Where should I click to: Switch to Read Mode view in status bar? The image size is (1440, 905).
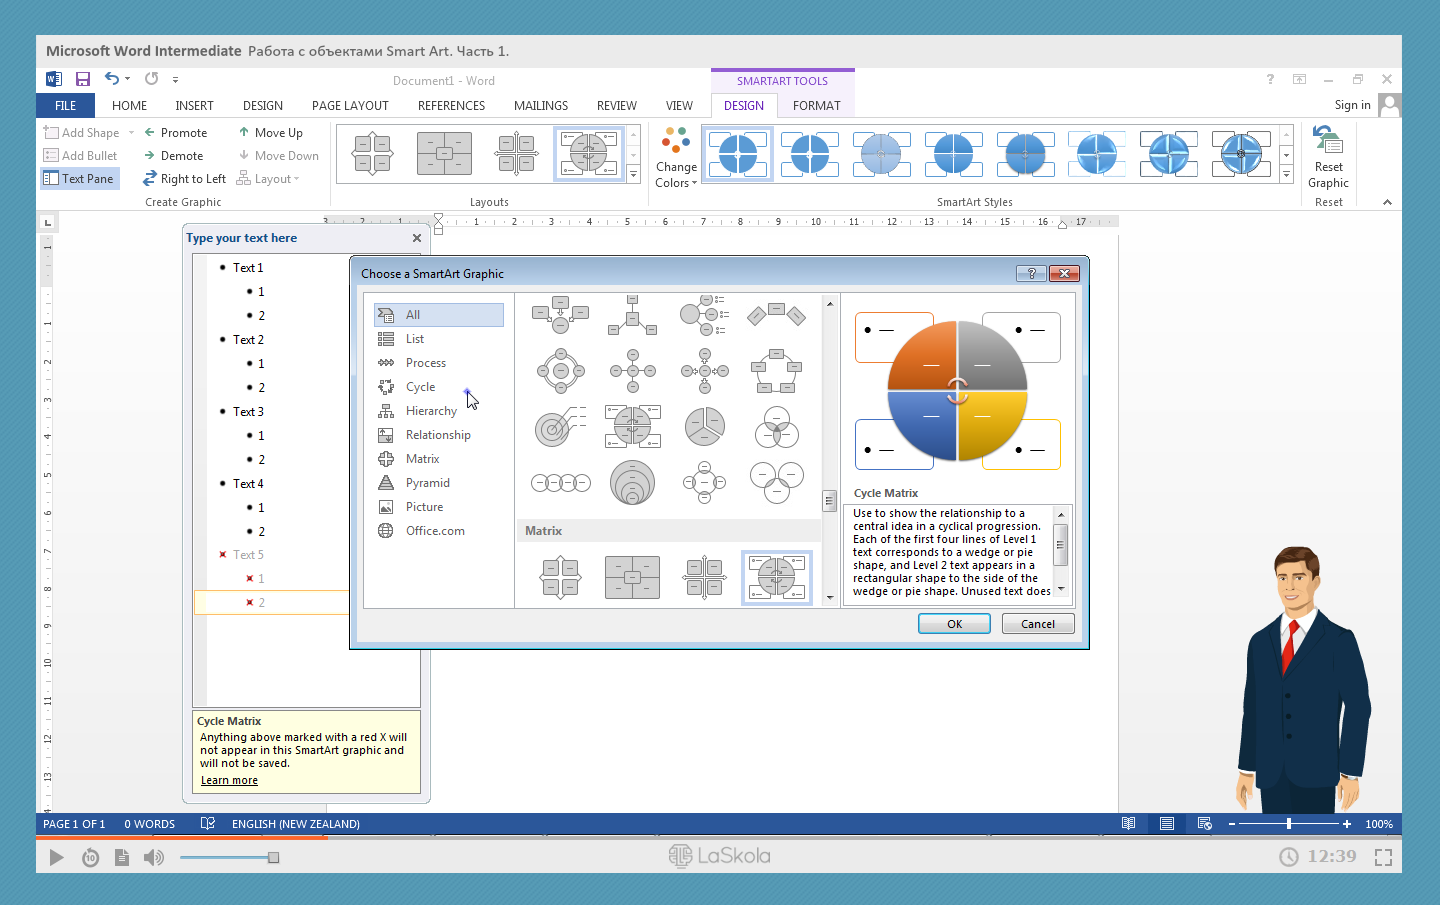(x=1128, y=824)
